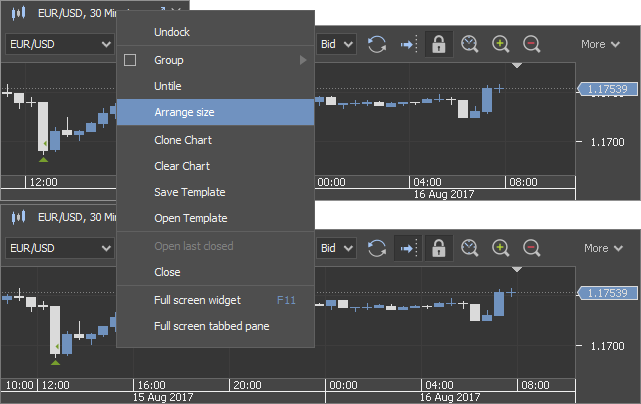Expand the More menu in top chart toolbar
This screenshot has width=641, height=404.
pos(600,44)
